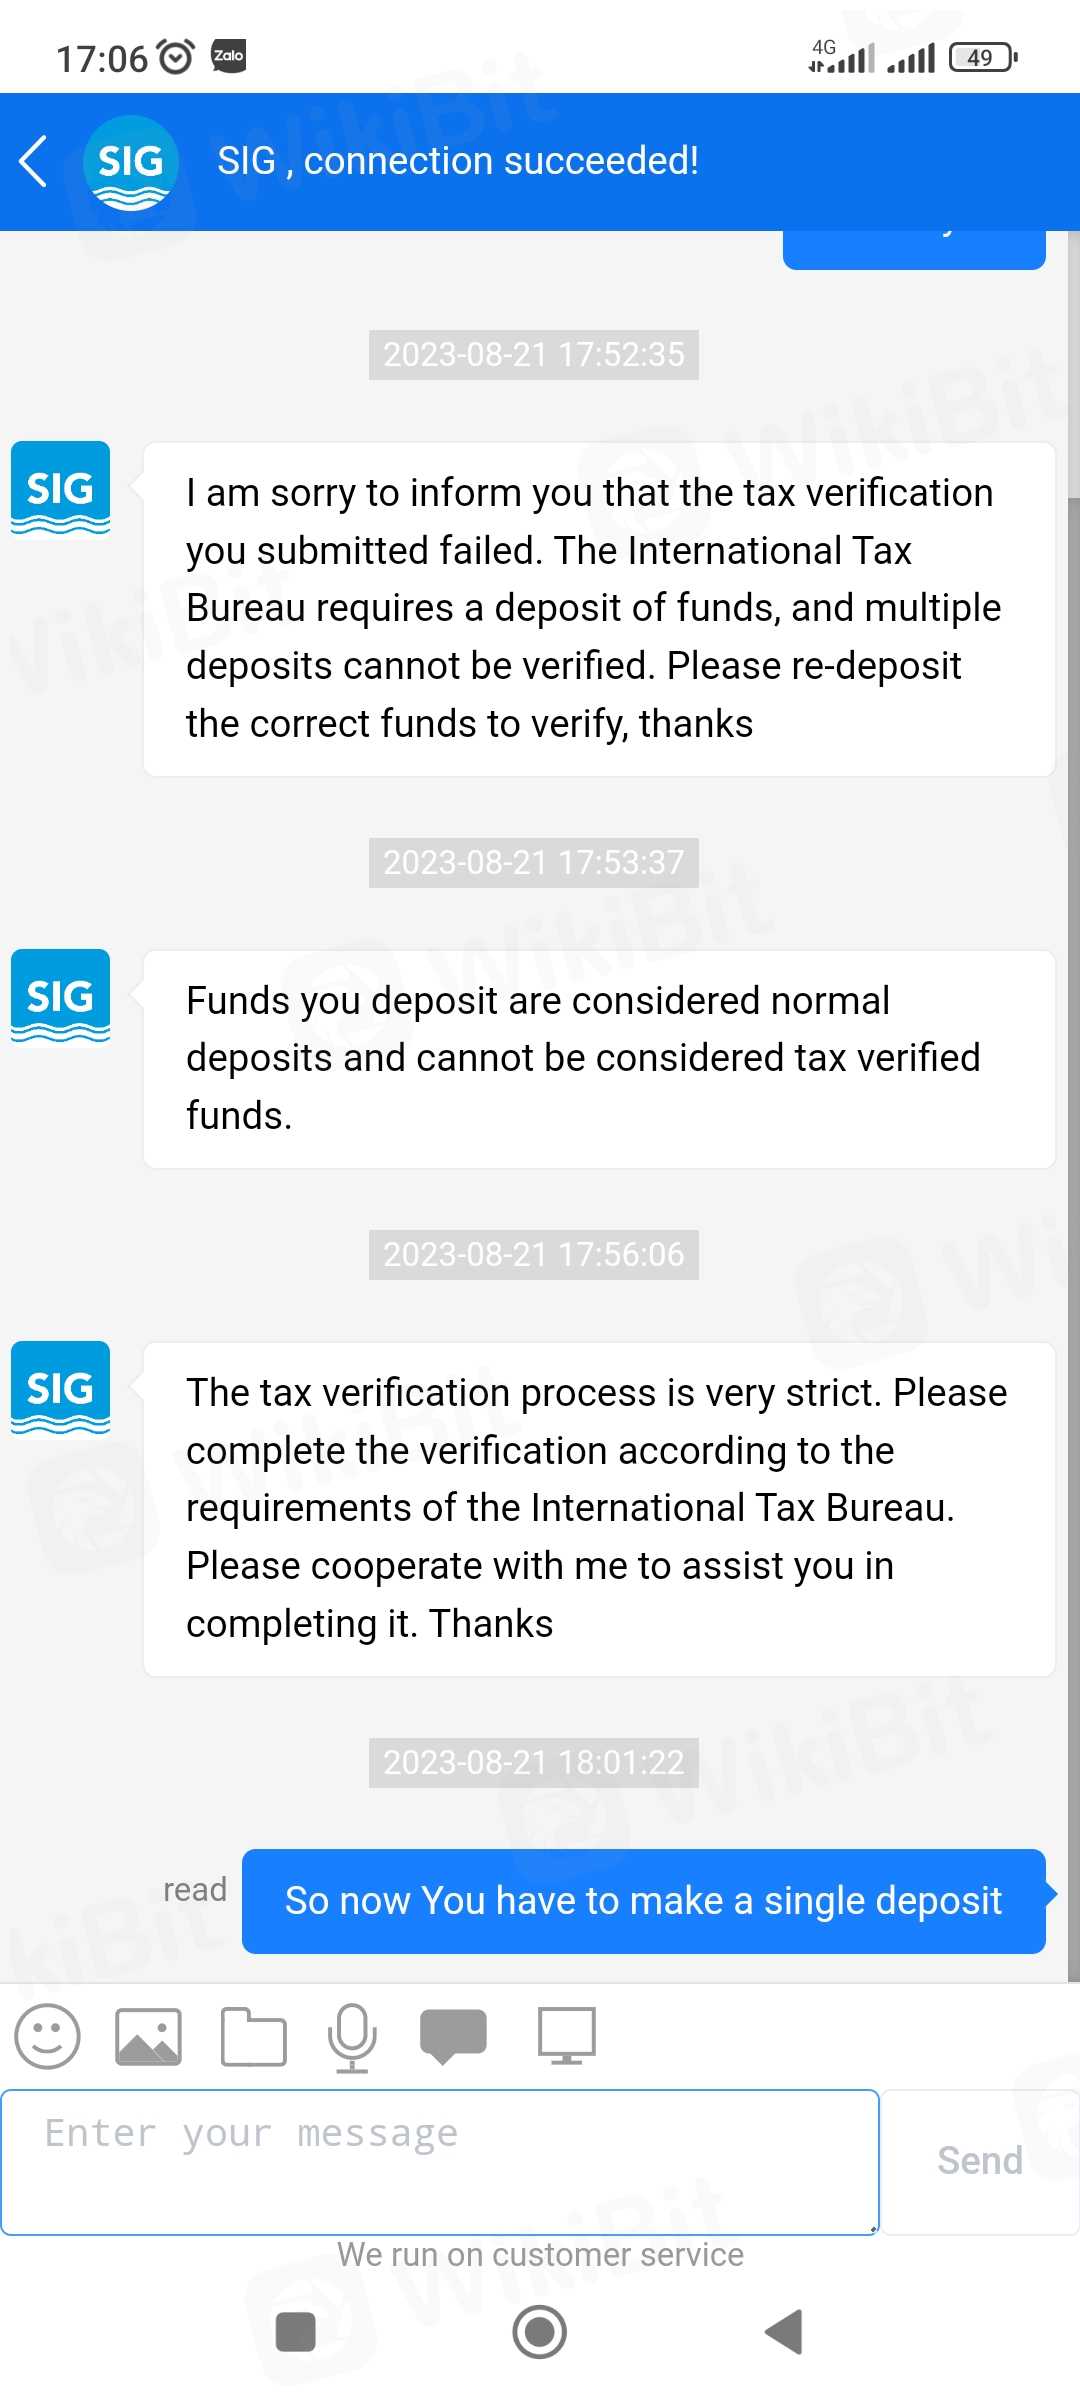Tap the monitor screen icon
Viewport: 1080px width, 2400px height.
567,2036
